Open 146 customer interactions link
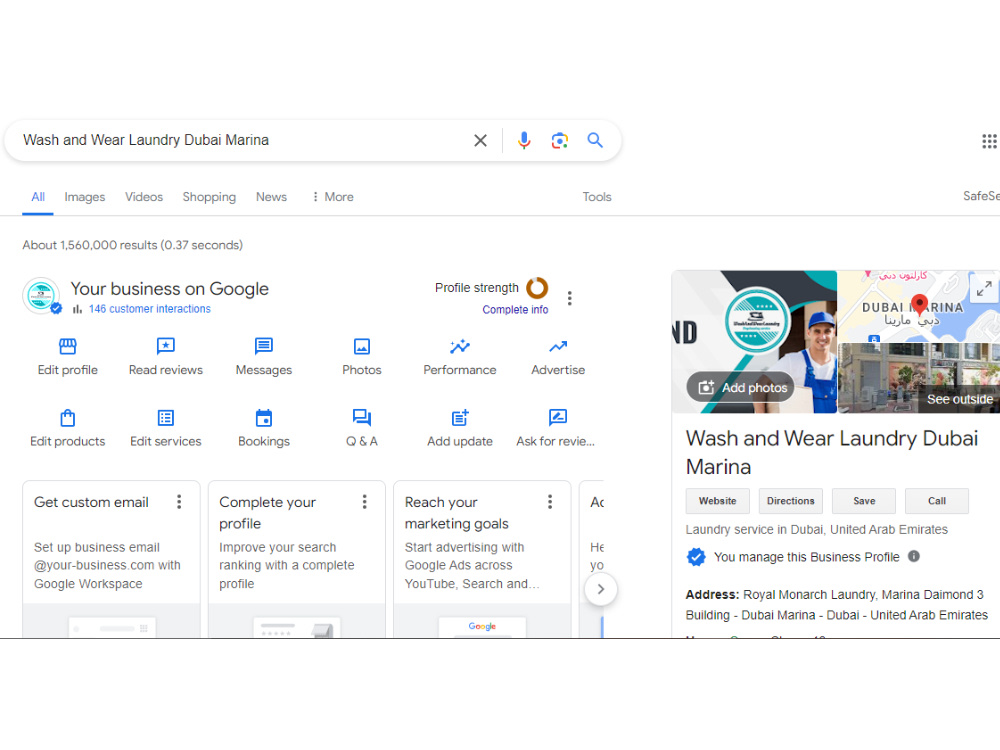 (150, 309)
